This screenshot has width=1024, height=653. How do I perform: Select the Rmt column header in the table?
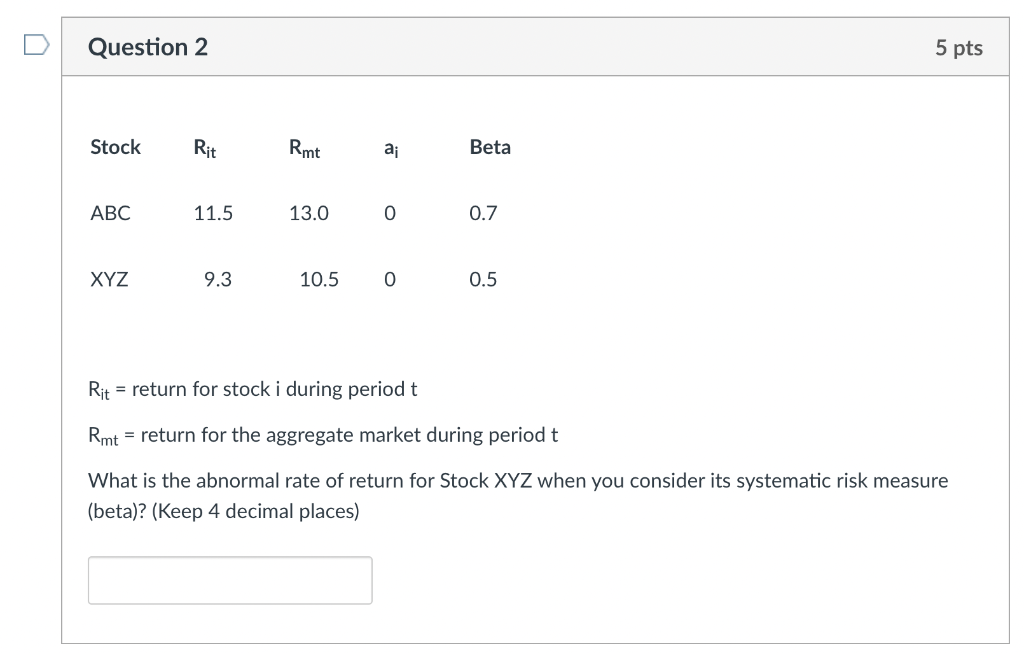coord(305,149)
